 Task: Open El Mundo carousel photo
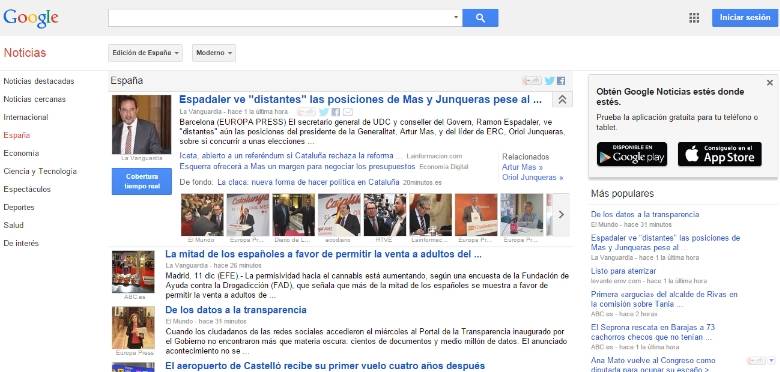click(202, 214)
